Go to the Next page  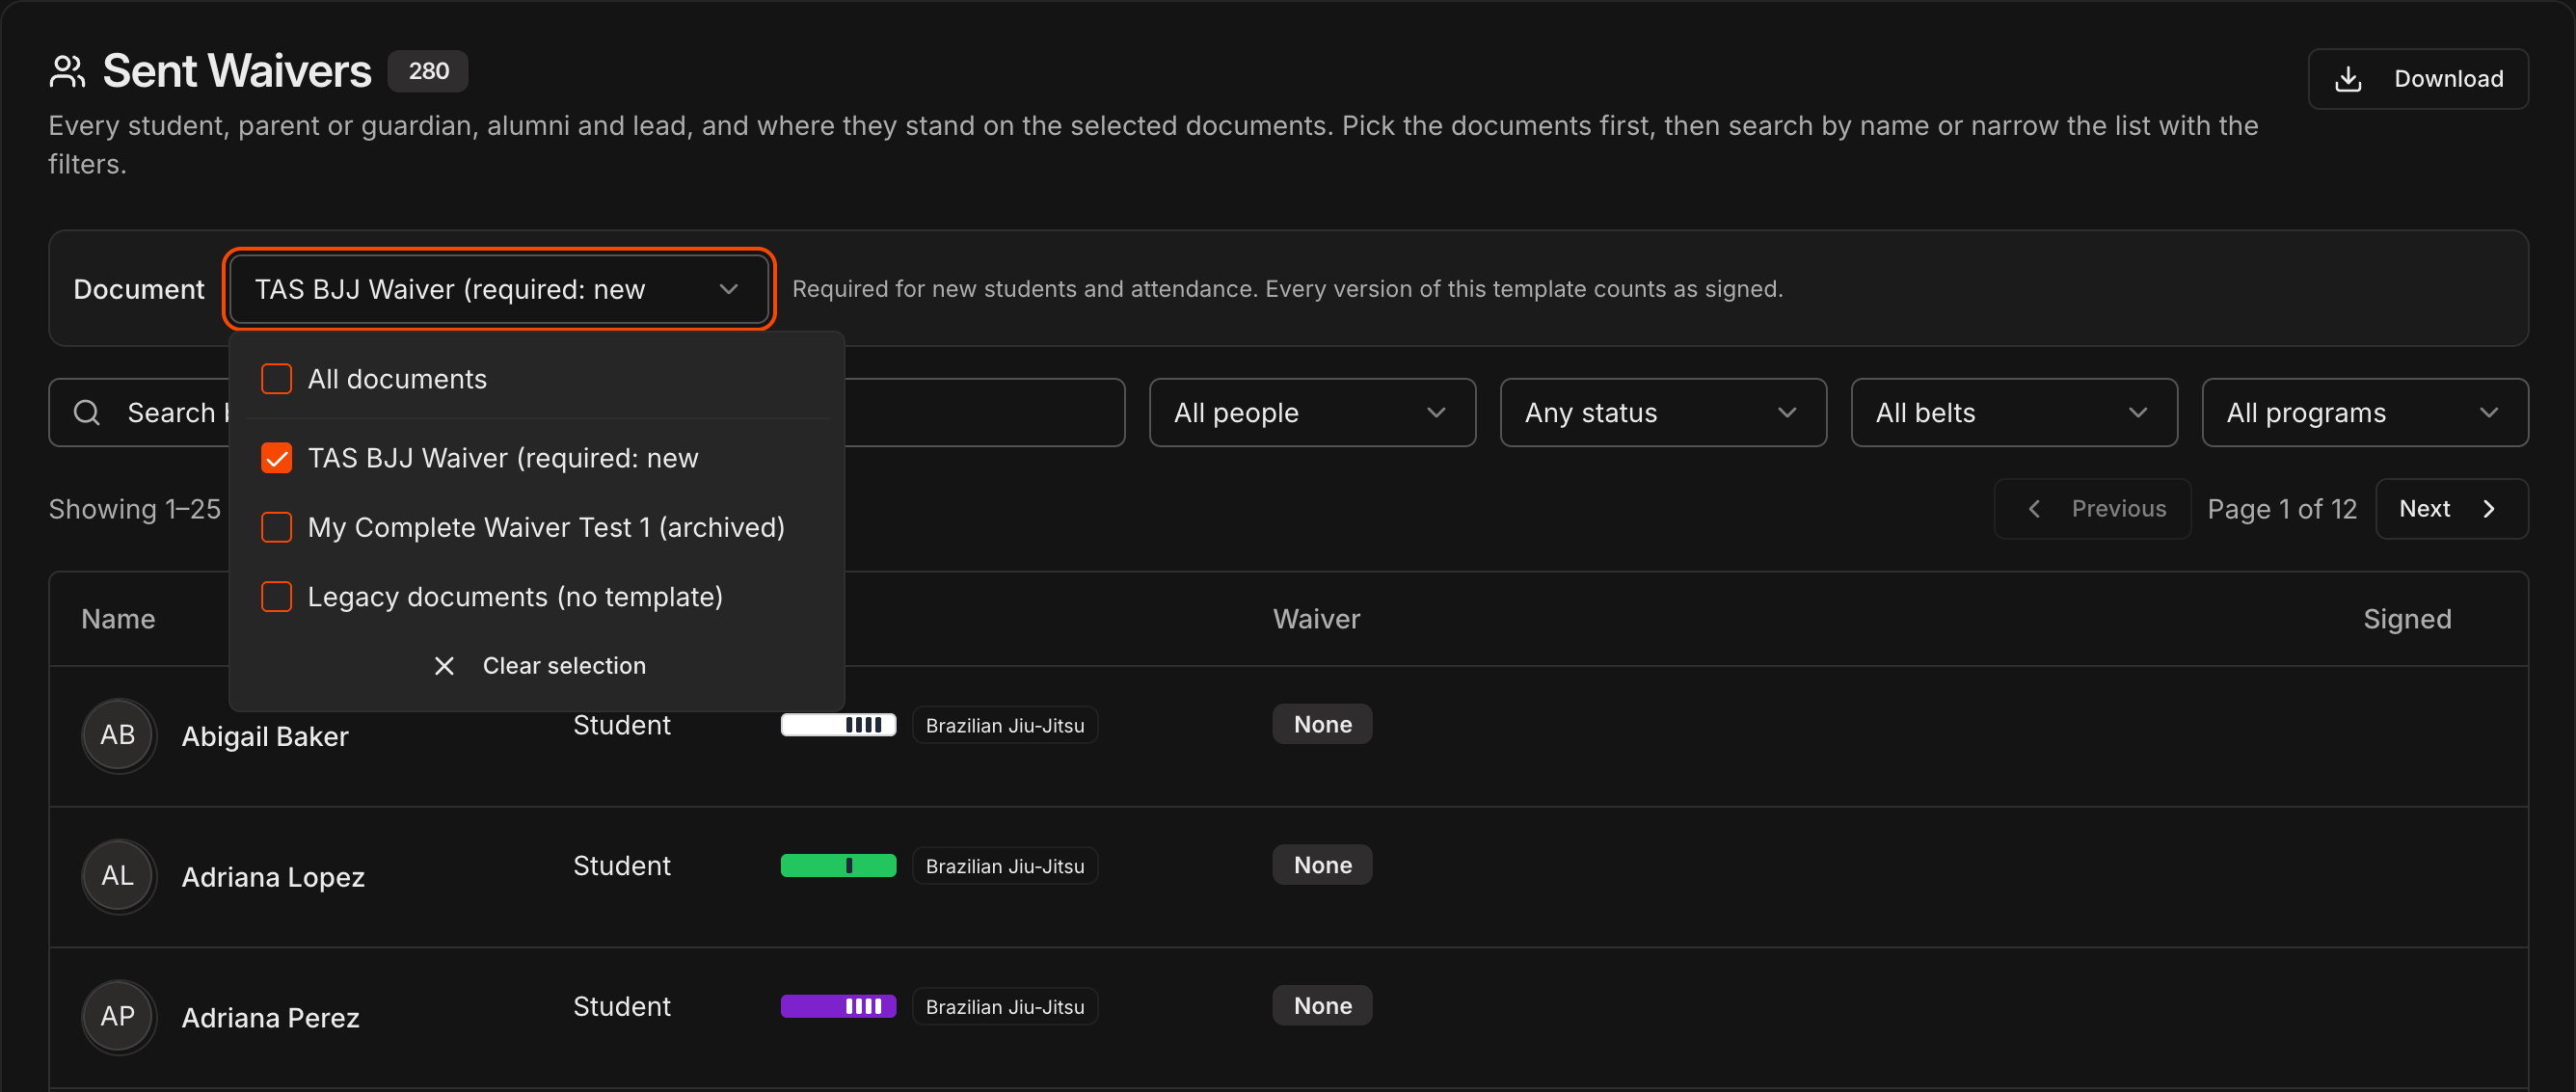2451,509
